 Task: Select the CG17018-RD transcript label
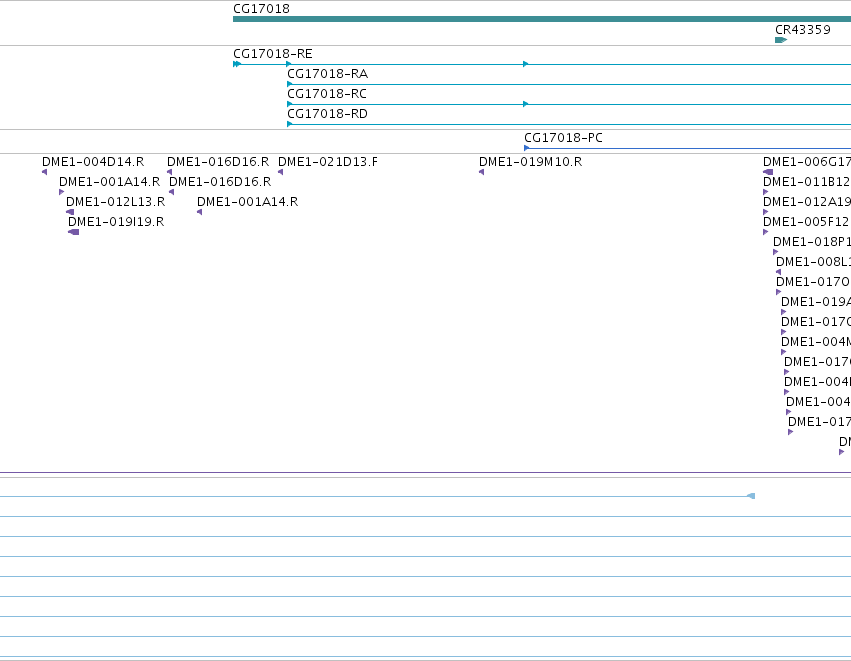point(327,114)
